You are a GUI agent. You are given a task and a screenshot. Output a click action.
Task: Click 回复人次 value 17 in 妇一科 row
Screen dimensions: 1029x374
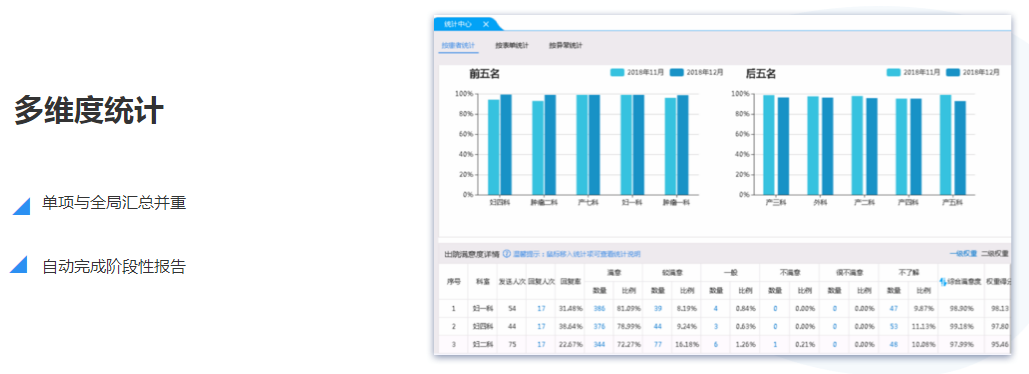pos(541,308)
